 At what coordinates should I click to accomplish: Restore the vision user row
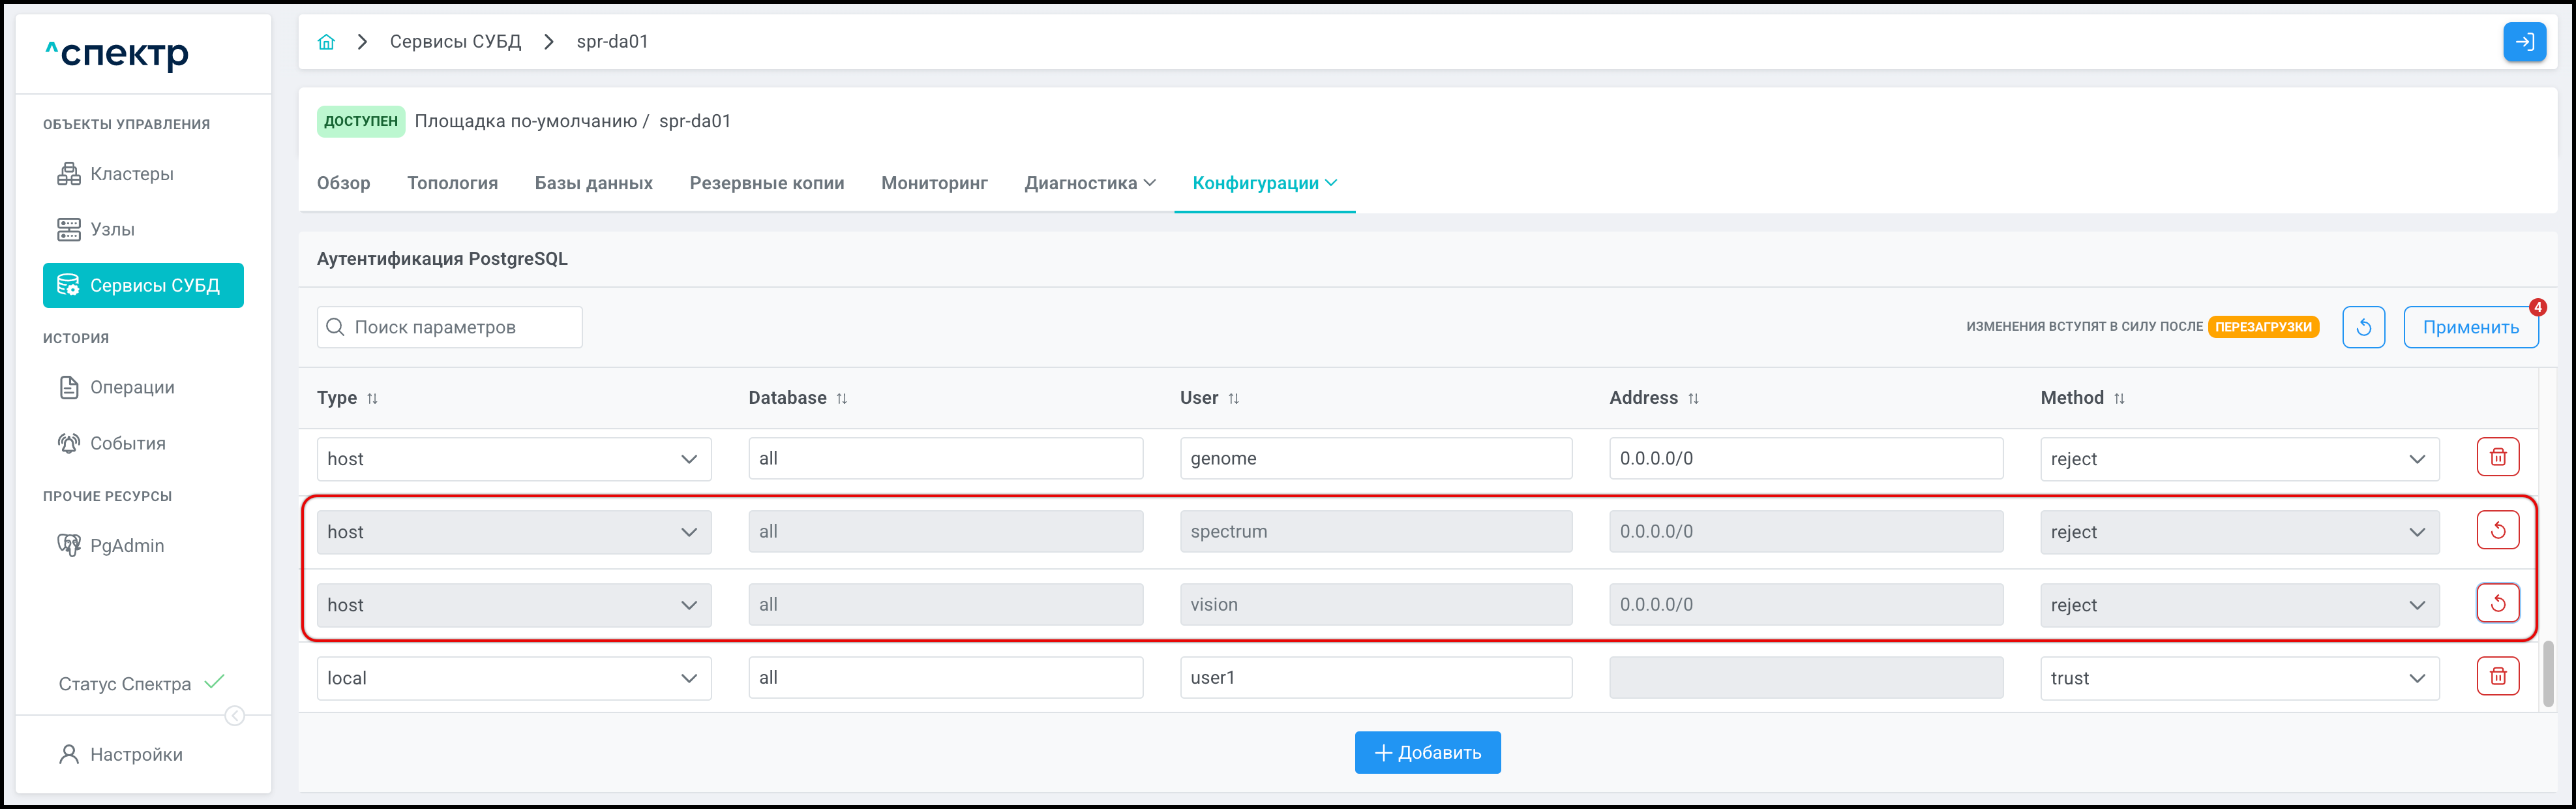[x=2497, y=603]
